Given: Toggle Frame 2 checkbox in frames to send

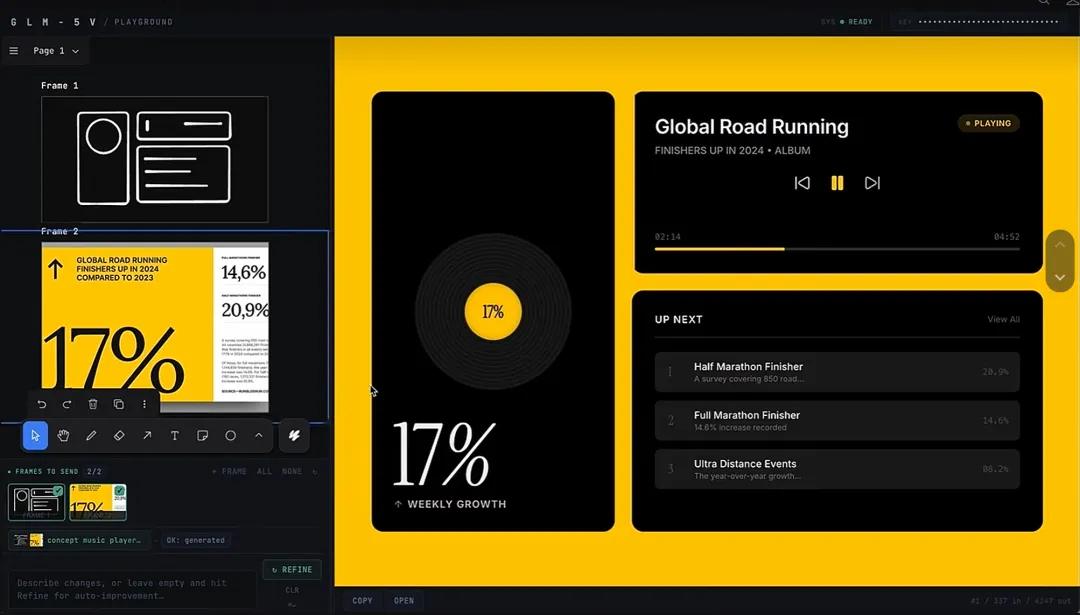Looking at the screenshot, I should coord(120,491).
